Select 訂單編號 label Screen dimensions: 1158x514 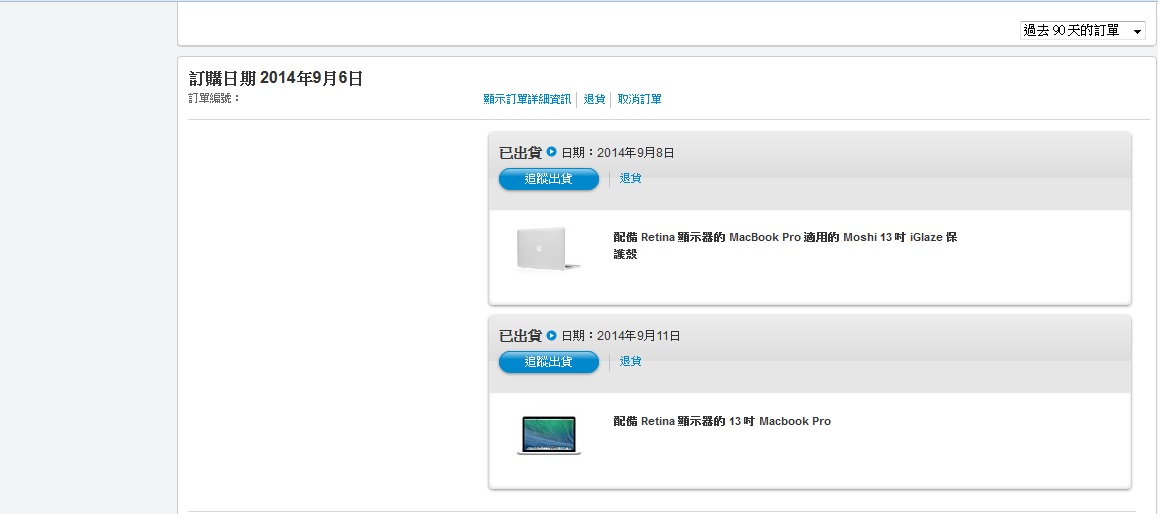pyautogui.click(x=214, y=98)
